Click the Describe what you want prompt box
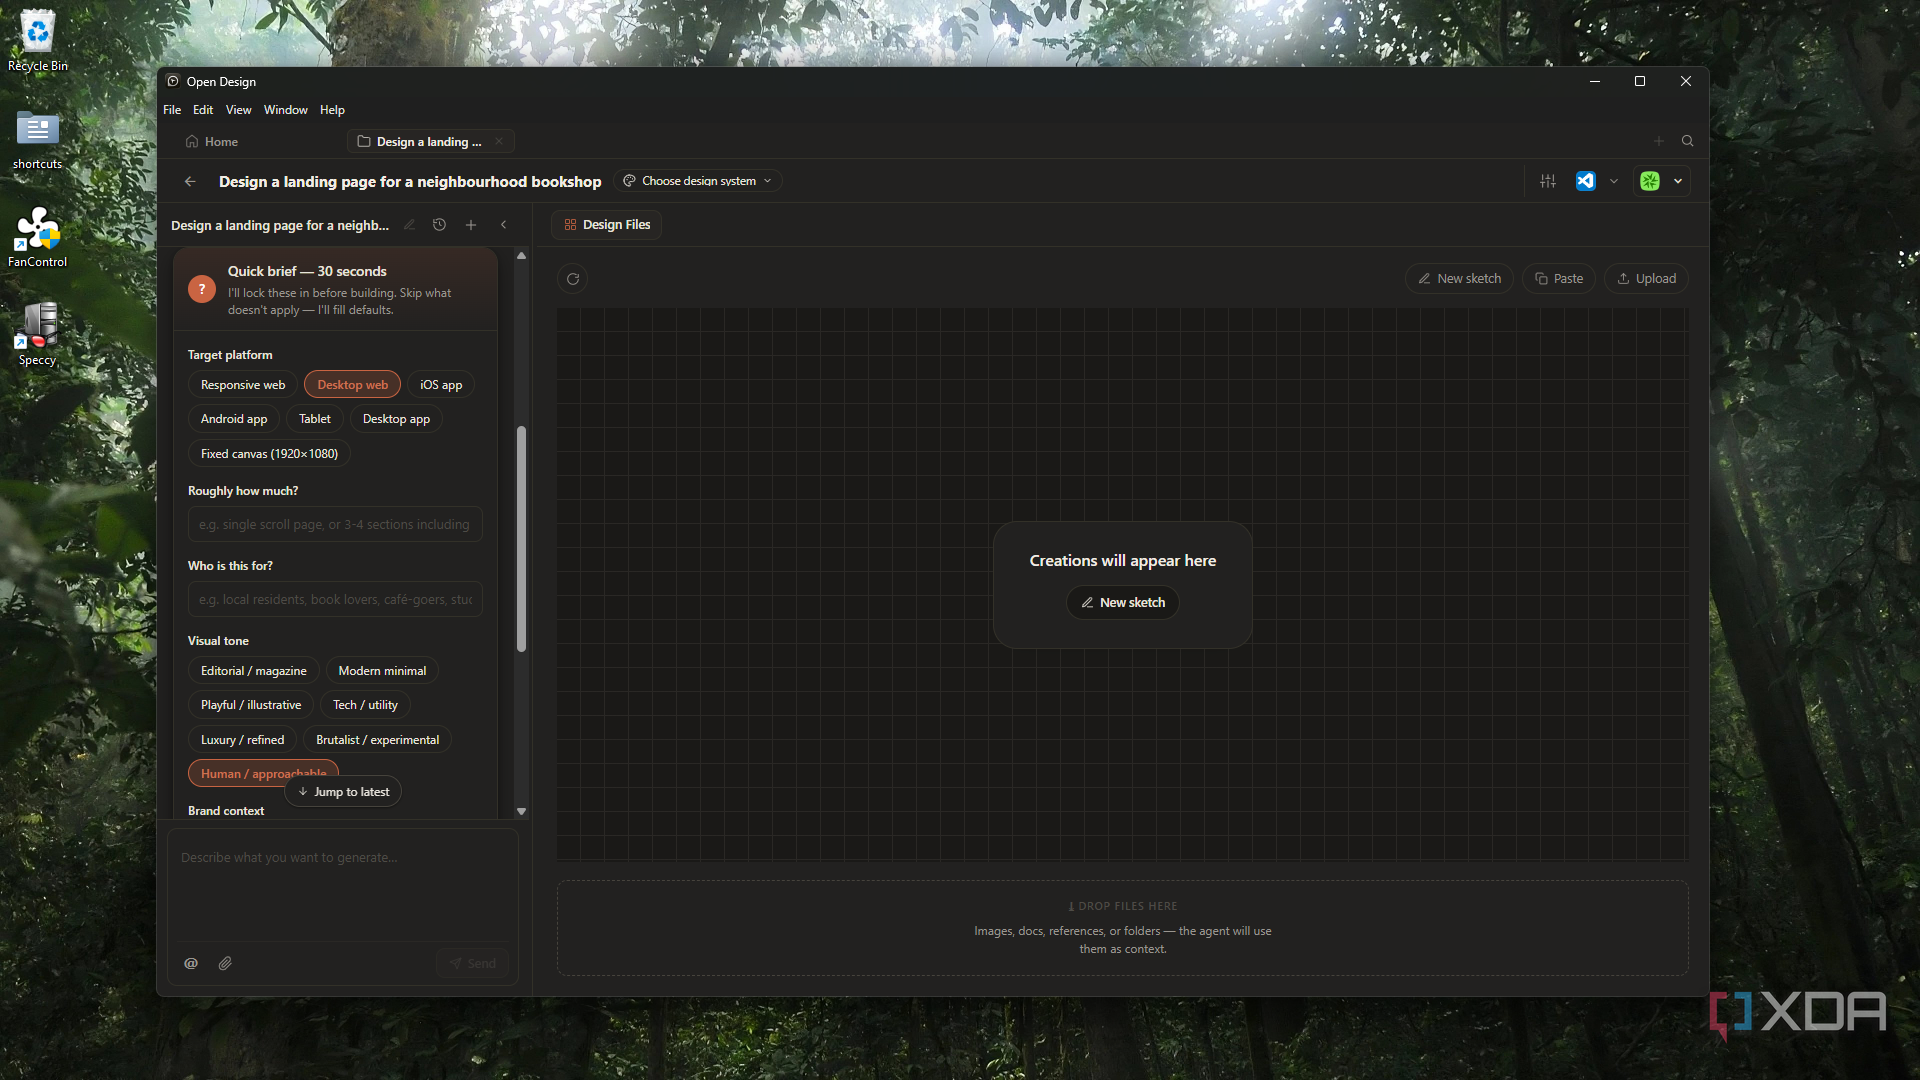 [342, 885]
